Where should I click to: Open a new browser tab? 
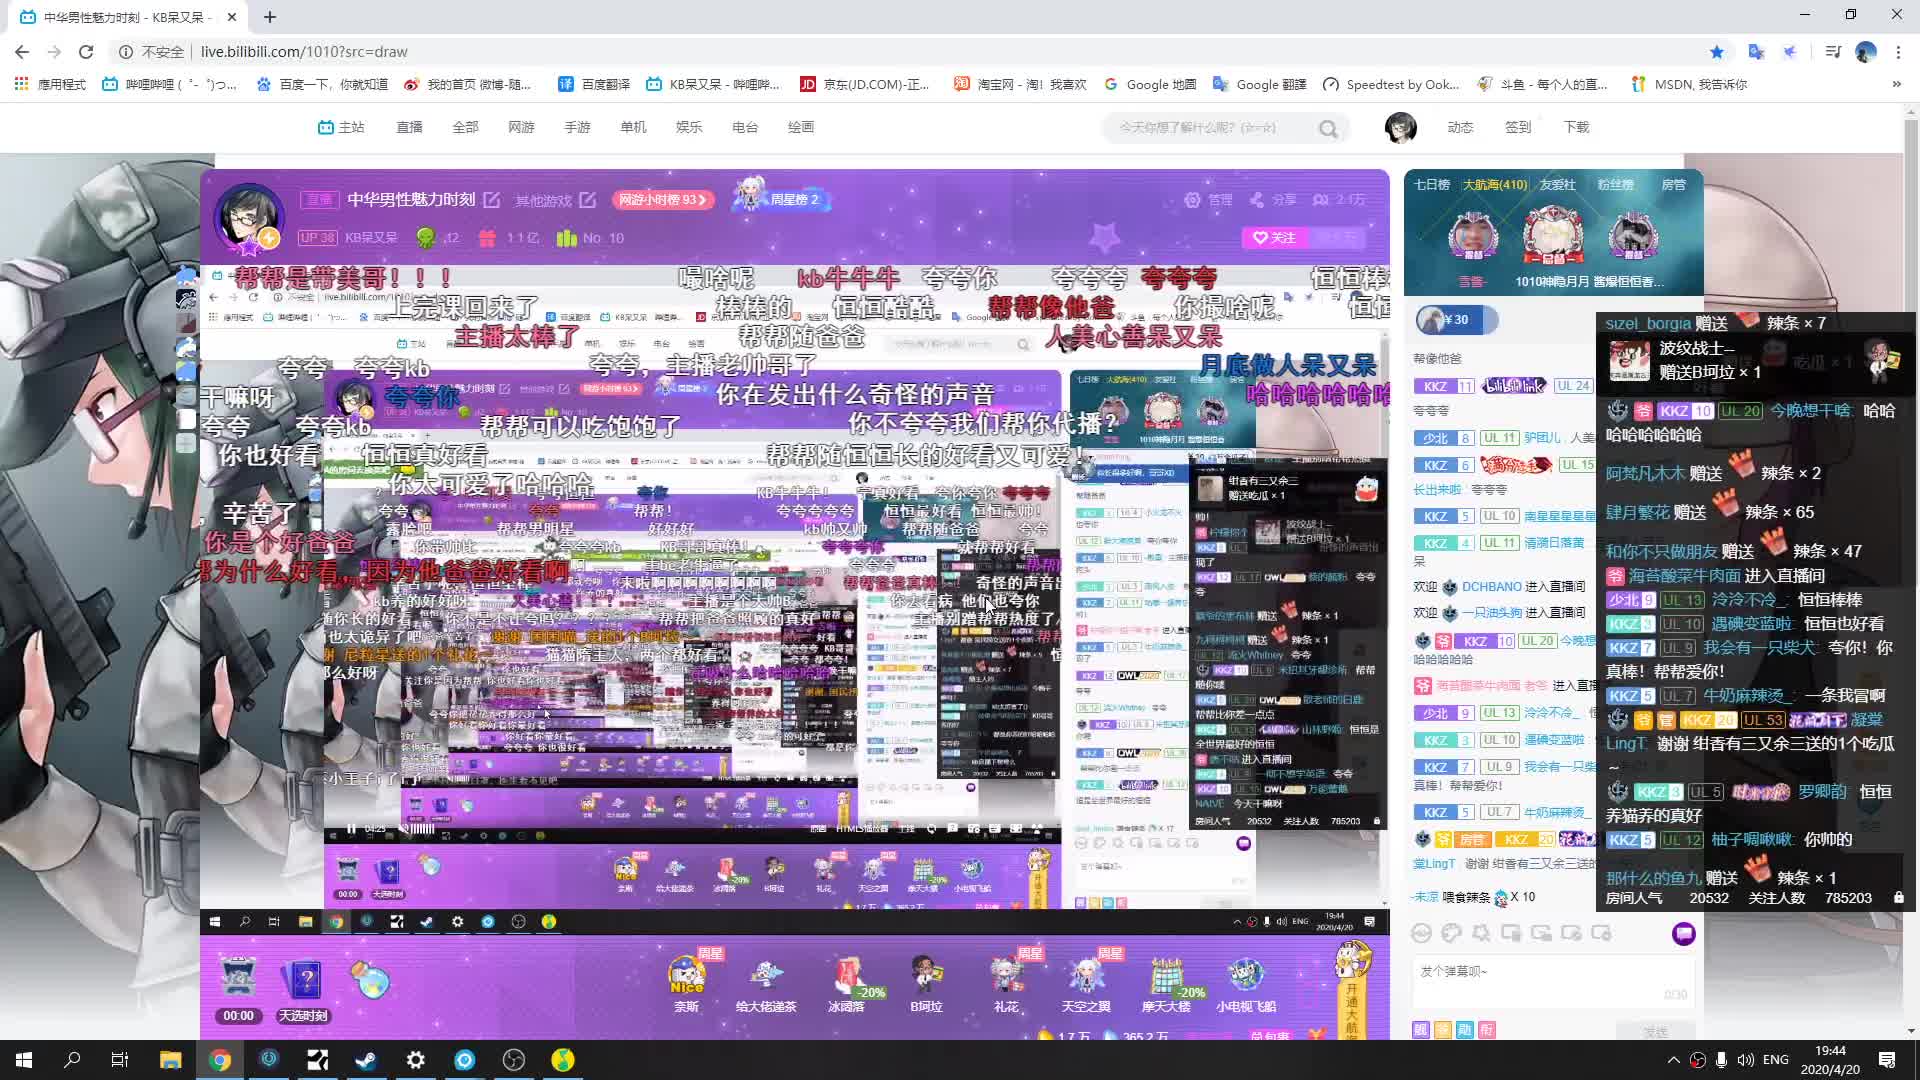[270, 17]
